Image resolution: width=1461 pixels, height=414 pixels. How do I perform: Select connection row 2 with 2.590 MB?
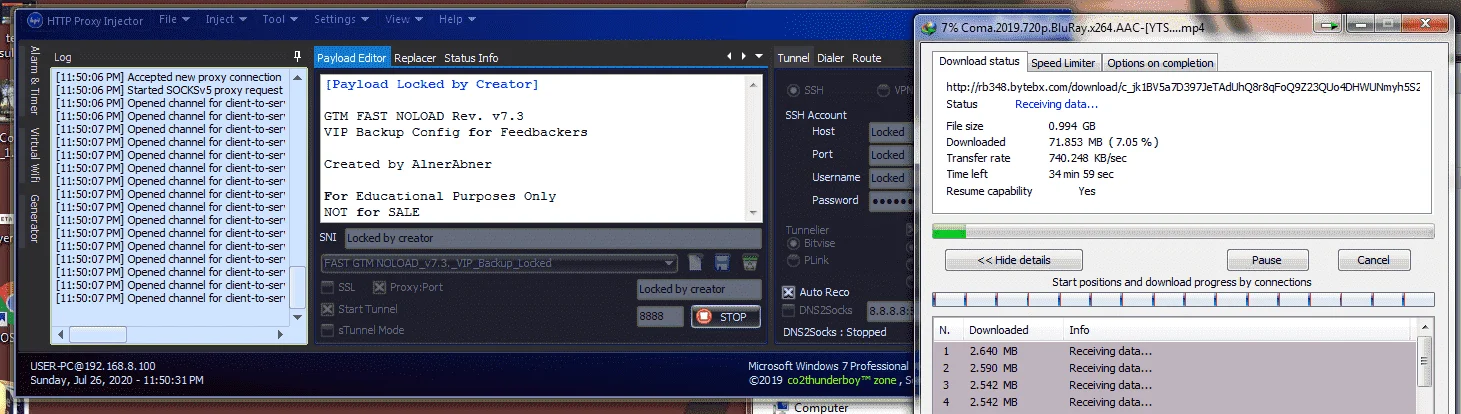coord(1176,368)
